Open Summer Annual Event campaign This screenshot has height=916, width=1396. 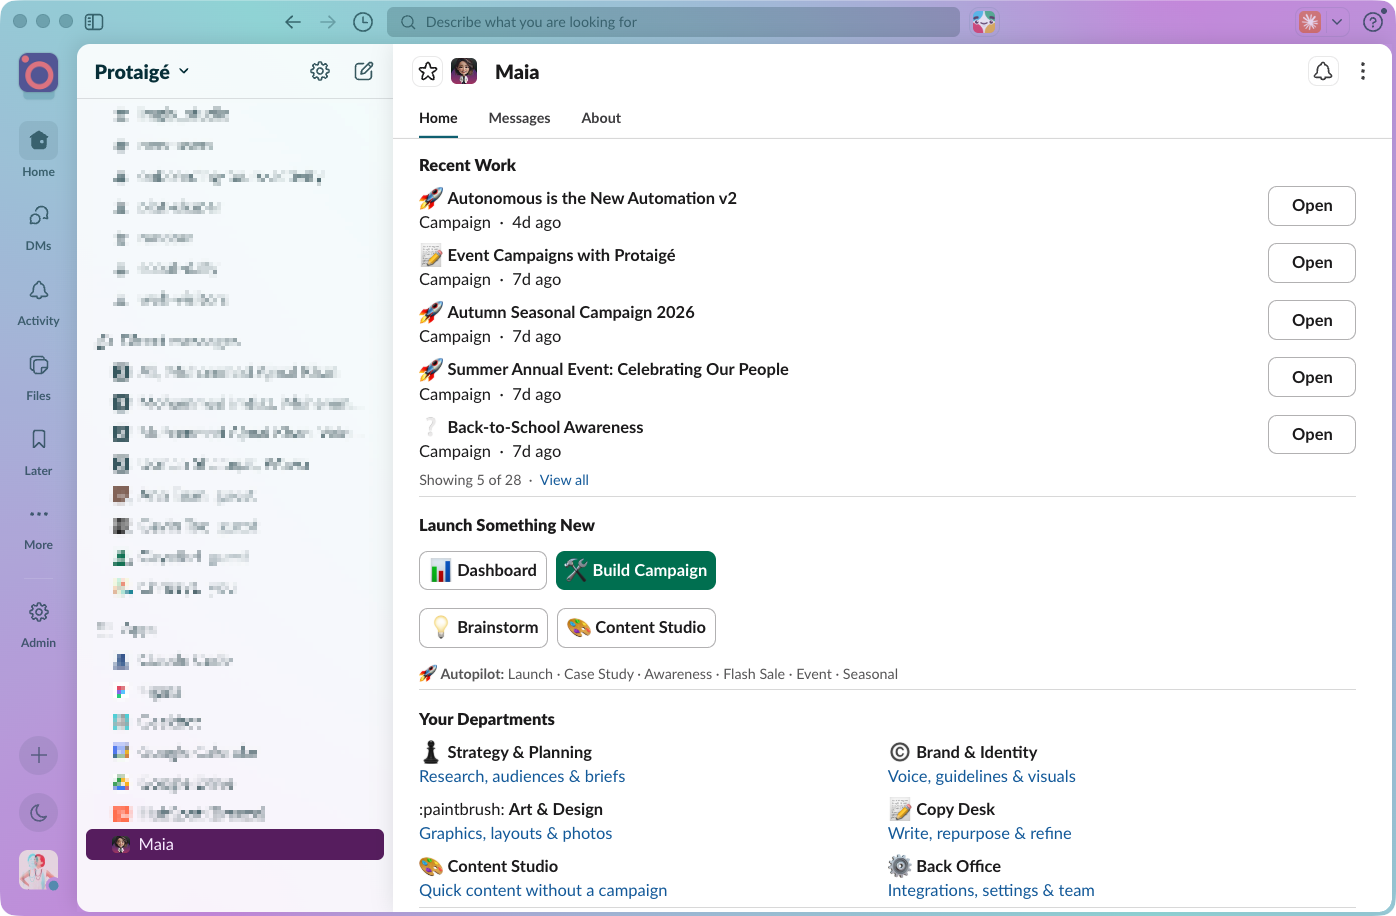tap(1312, 377)
